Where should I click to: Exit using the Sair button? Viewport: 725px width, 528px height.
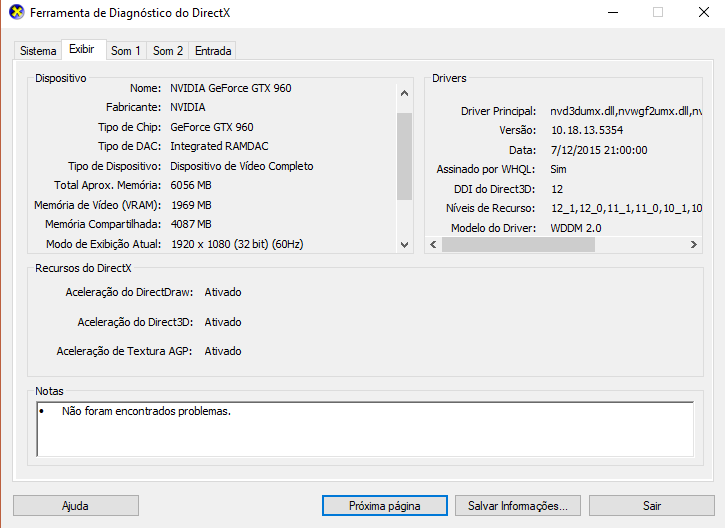pos(651,506)
